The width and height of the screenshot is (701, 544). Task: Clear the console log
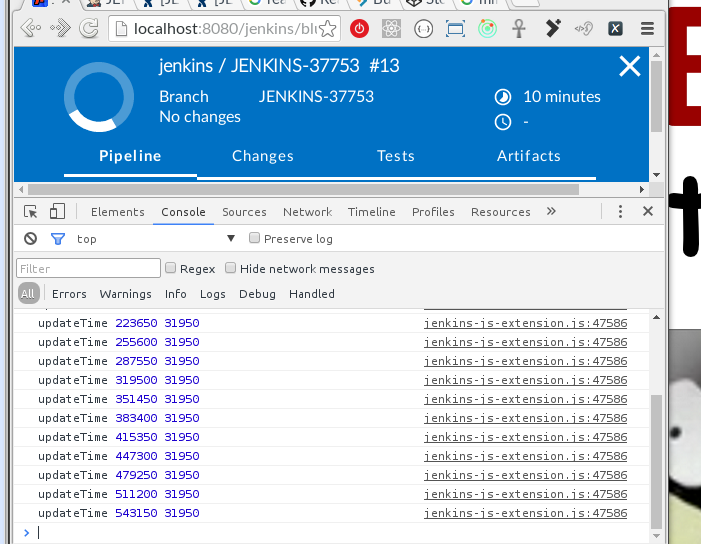coord(31,239)
